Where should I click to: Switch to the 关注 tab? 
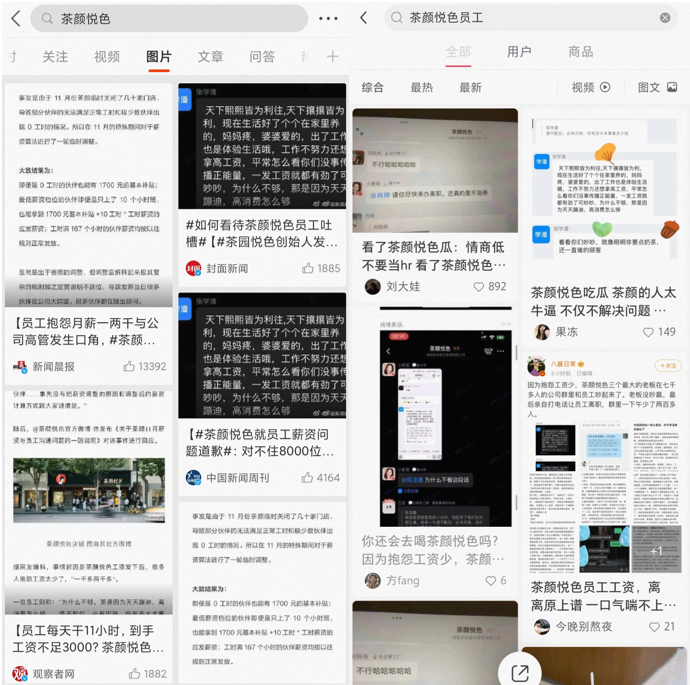coord(55,57)
